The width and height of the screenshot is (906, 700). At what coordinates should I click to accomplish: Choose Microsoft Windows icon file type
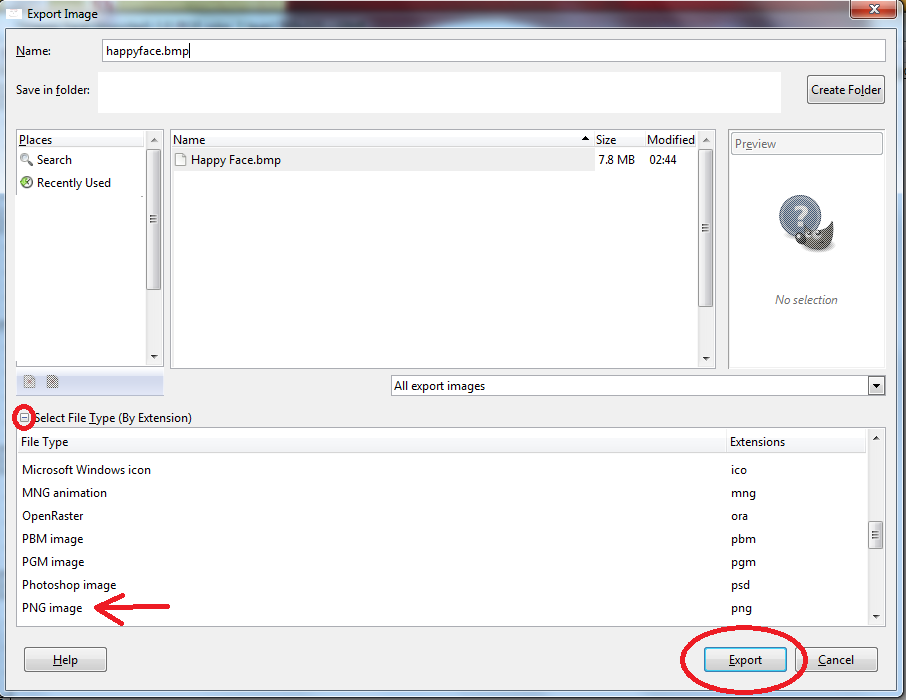[86, 469]
